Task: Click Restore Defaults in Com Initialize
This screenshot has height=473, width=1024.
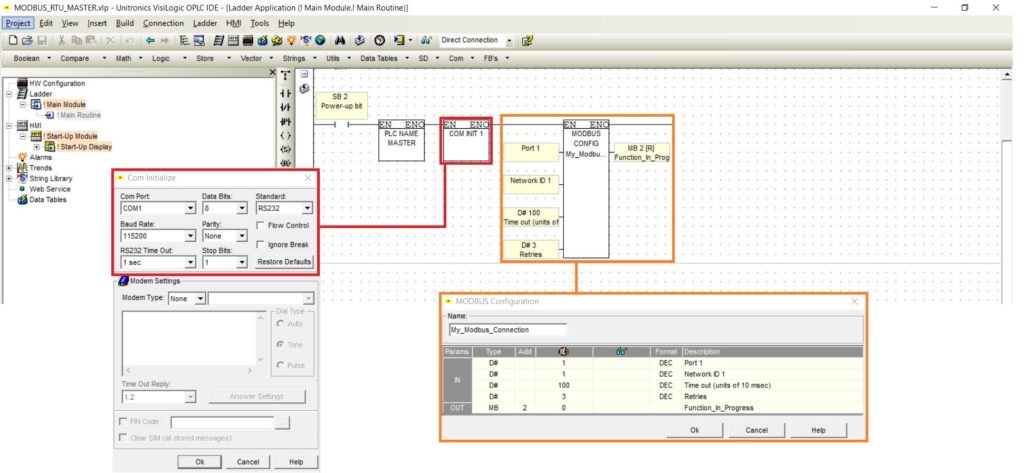Action: [284, 262]
